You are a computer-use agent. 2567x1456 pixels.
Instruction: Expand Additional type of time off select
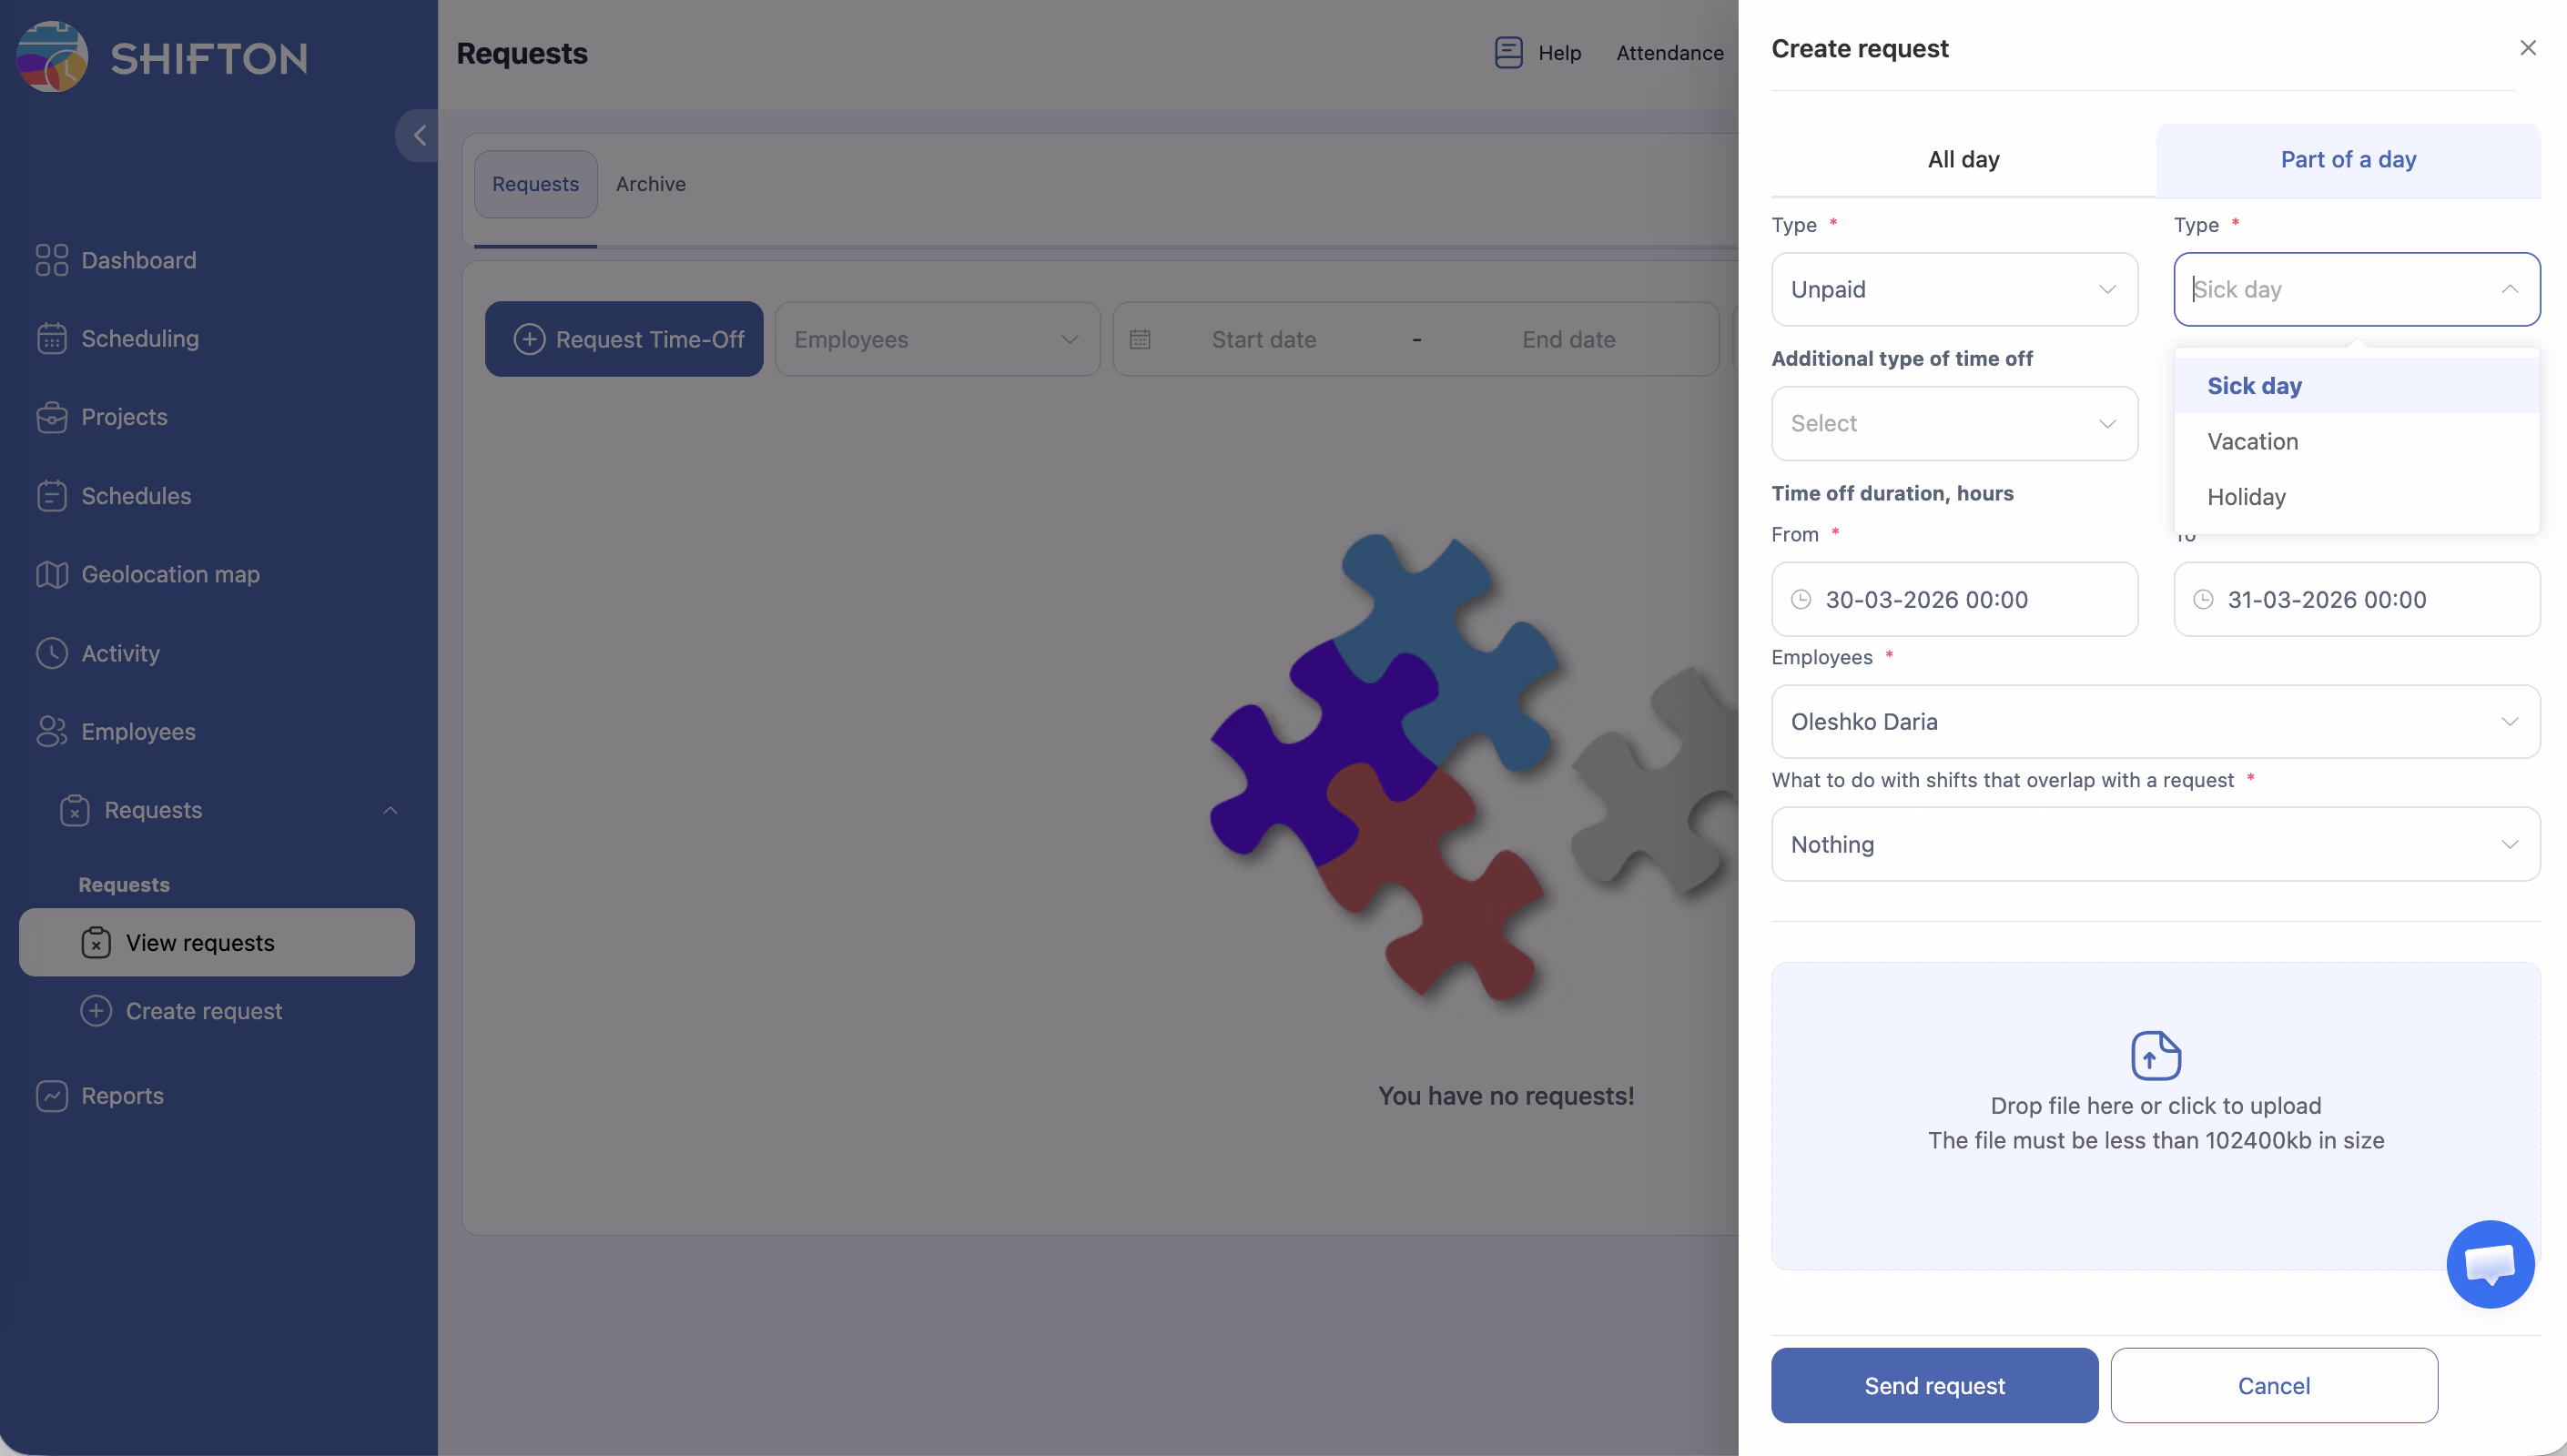tap(1953, 423)
